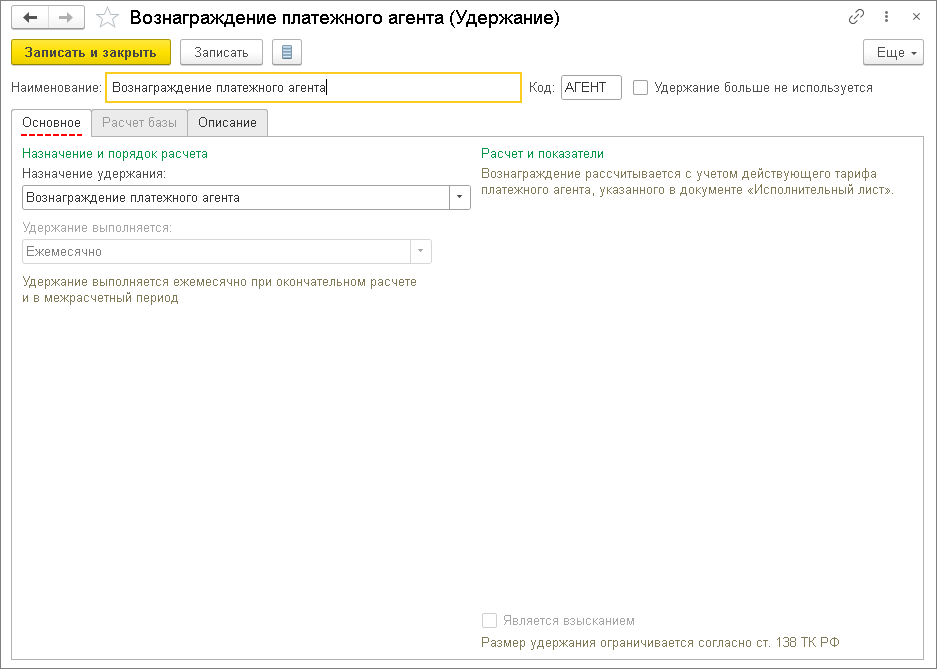Click the Записать и закрыть button
Image resolution: width=937 pixels, height=669 pixels.
(x=91, y=52)
